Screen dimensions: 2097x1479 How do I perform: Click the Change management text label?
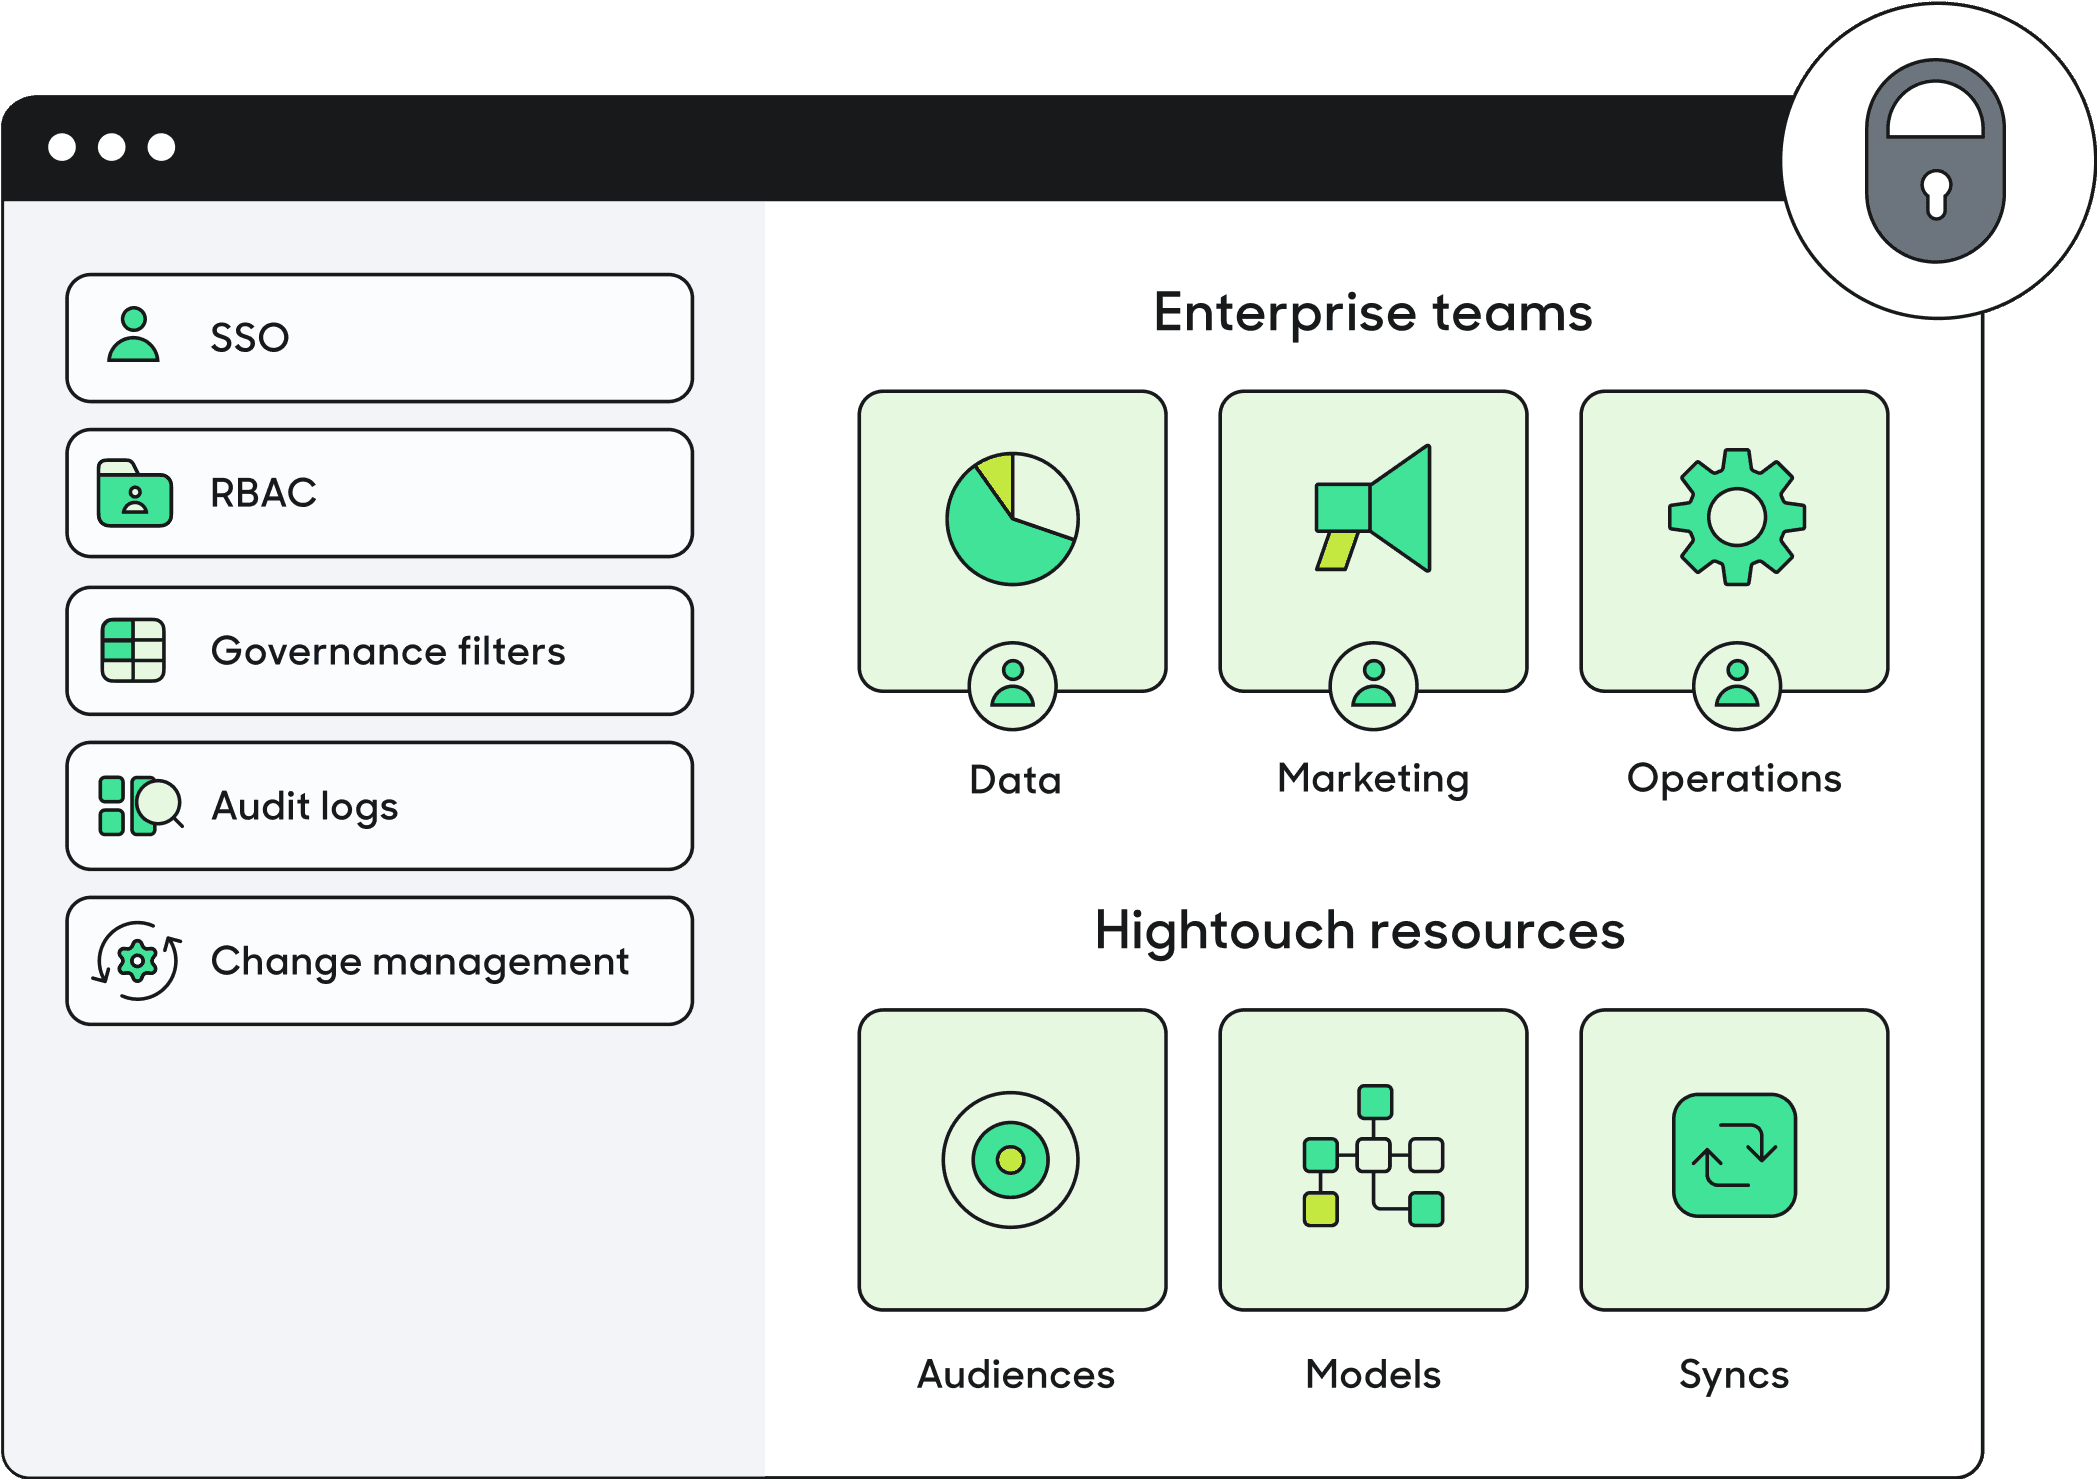pos(420,961)
